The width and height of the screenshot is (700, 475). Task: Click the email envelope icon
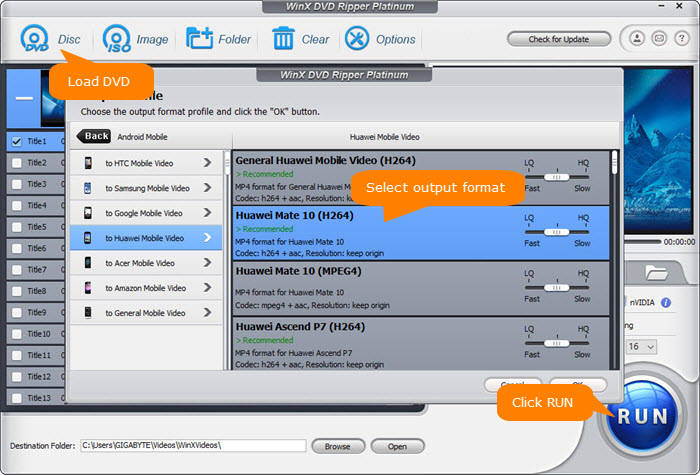pos(659,38)
